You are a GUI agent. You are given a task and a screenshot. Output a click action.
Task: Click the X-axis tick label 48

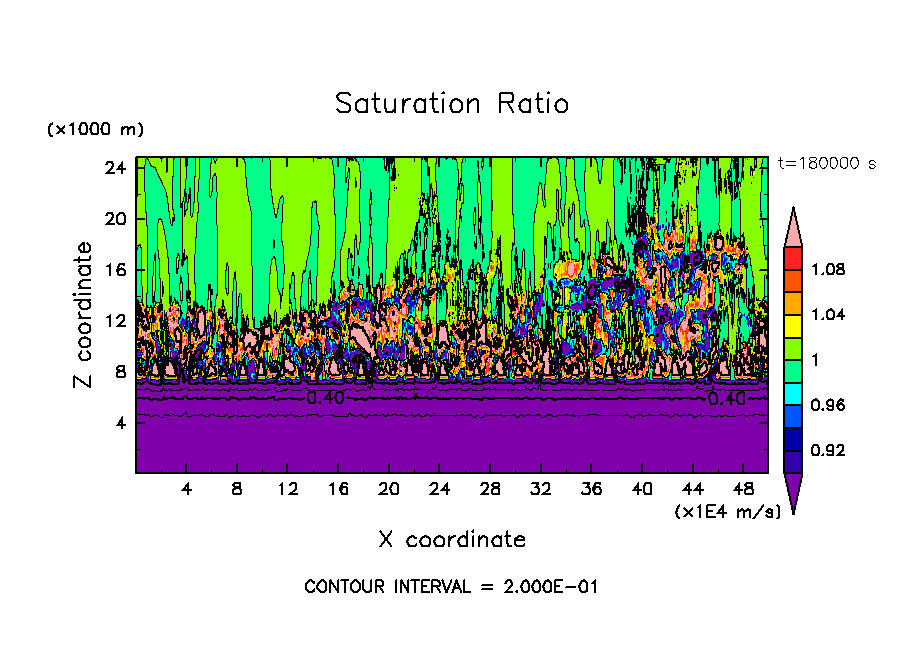743,490
